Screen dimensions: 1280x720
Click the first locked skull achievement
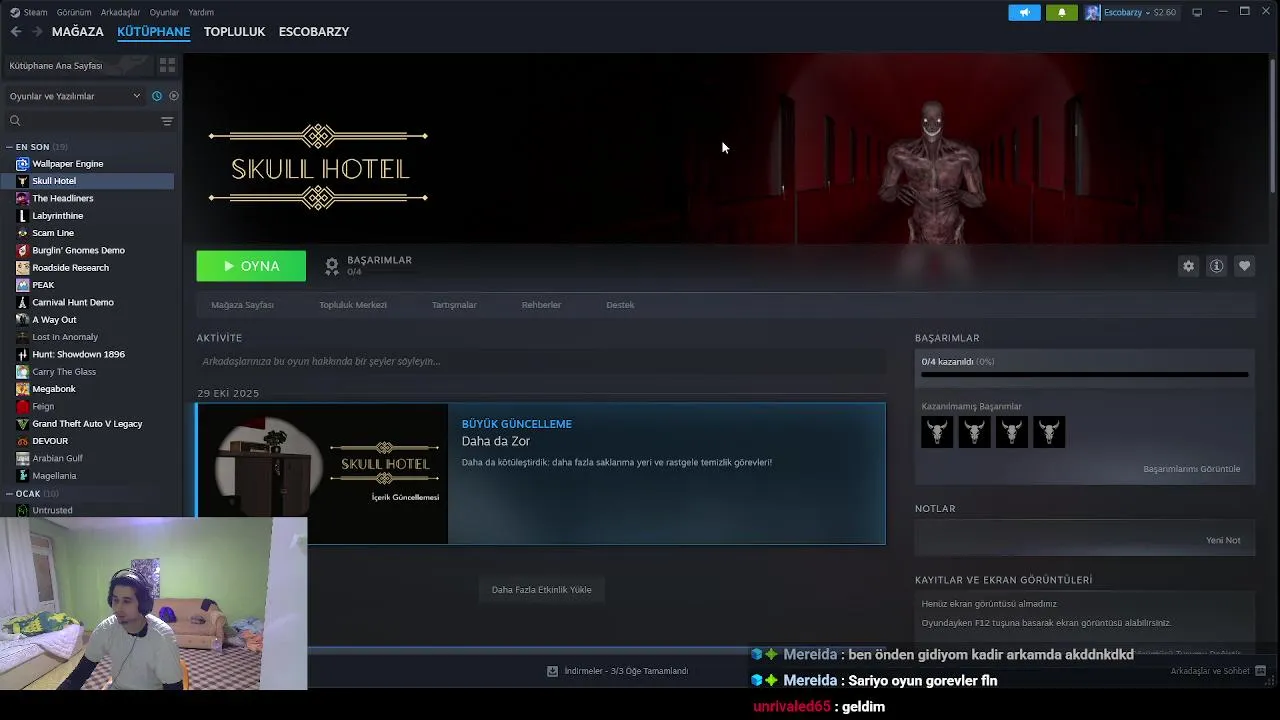coord(937,432)
